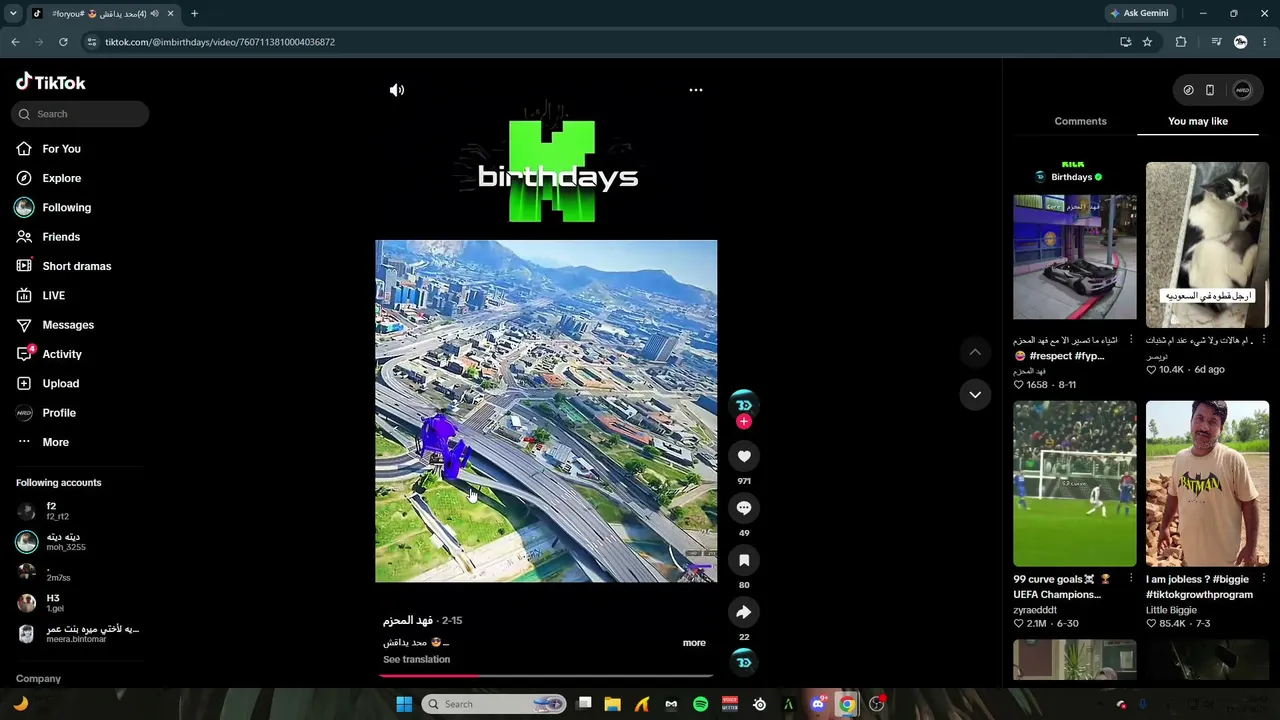Click the TikTok logo
The image size is (1280, 720).
(x=51, y=82)
